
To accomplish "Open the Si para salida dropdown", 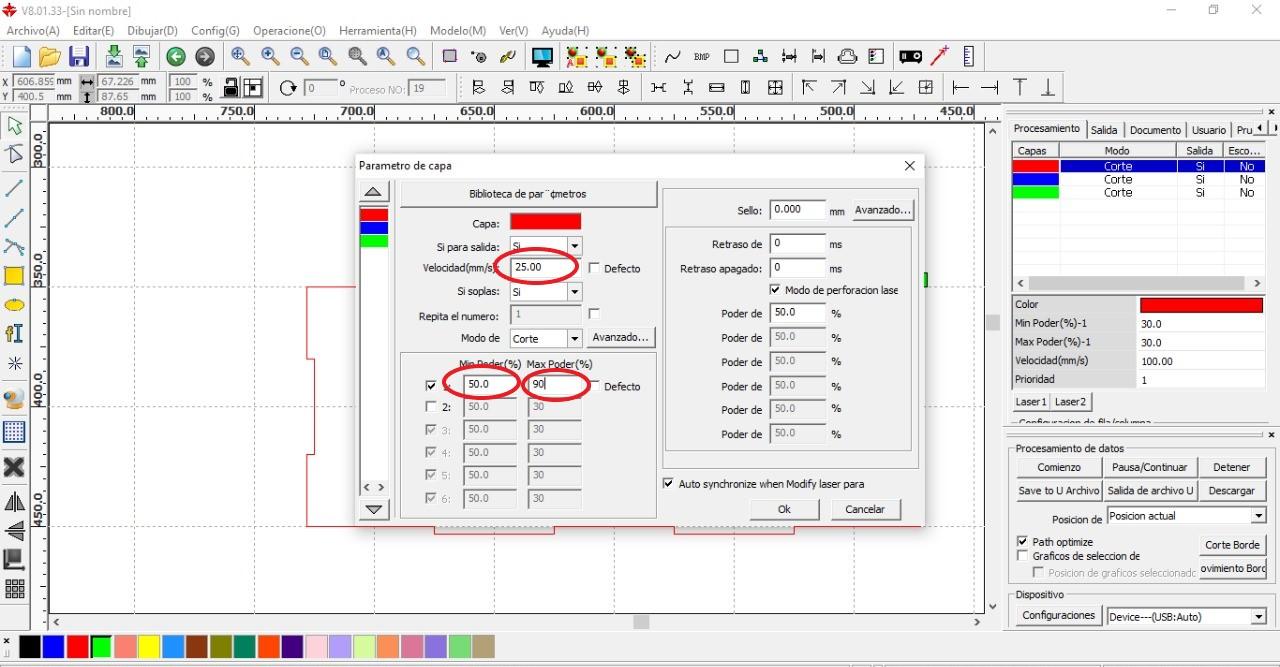I will tap(574, 246).
